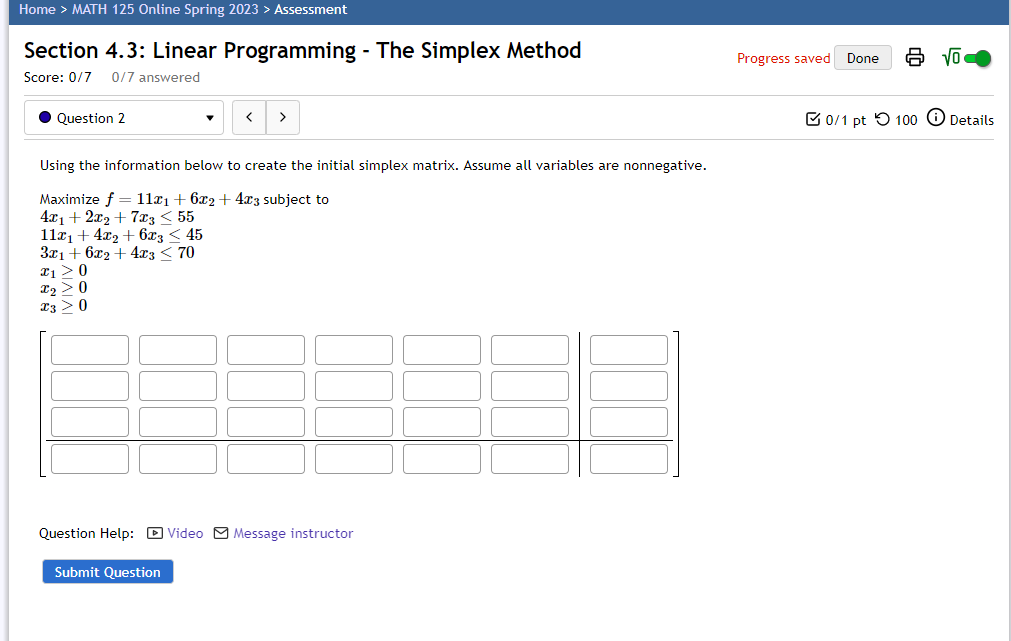Click the 0/1 pt checkmark score icon
Image resolution: width=1011 pixels, height=641 pixels.
click(x=813, y=119)
